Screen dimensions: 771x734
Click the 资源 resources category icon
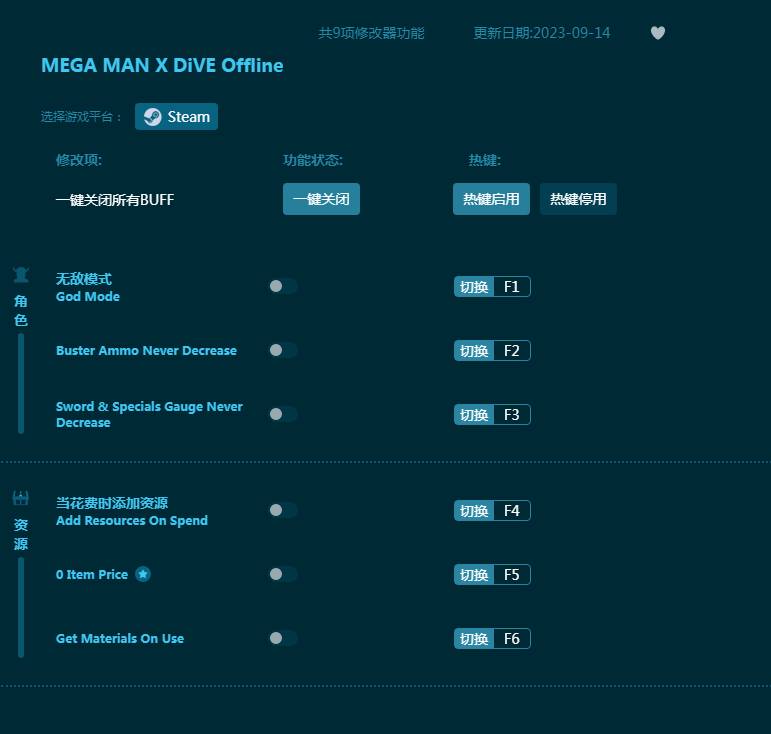coord(21,498)
